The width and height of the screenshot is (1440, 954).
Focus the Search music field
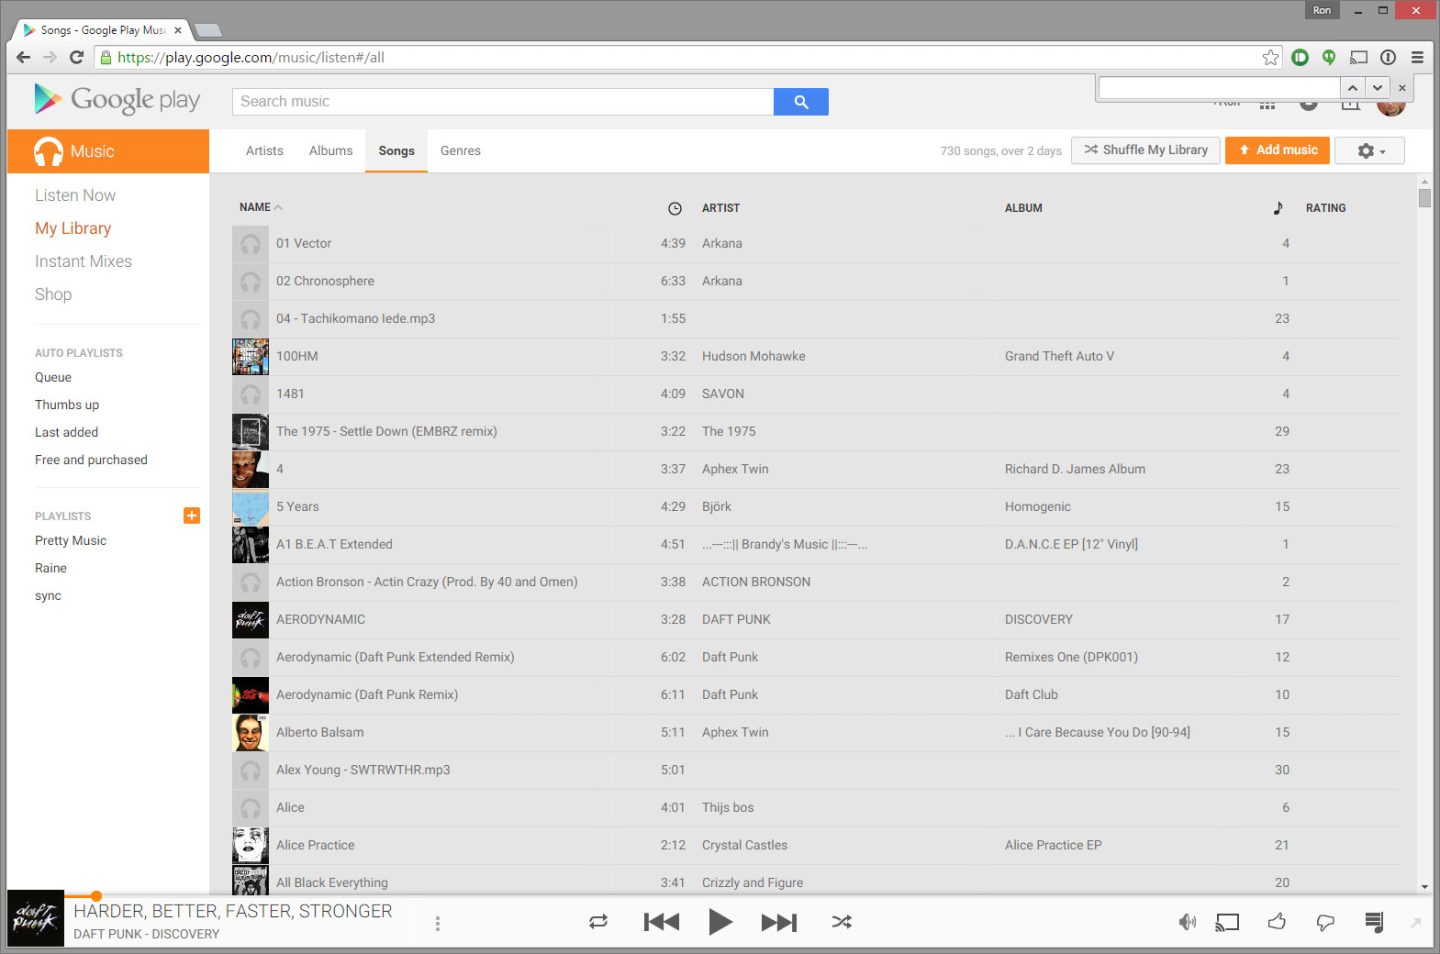(503, 102)
